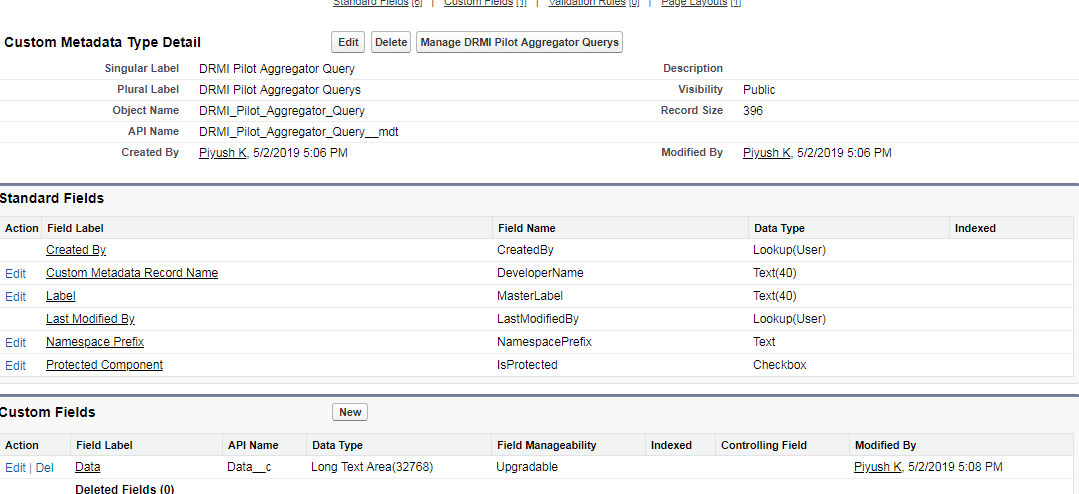Click Edit for the Data custom field
The width and height of the screenshot is (1079, 494).
[x=16, y=467]
